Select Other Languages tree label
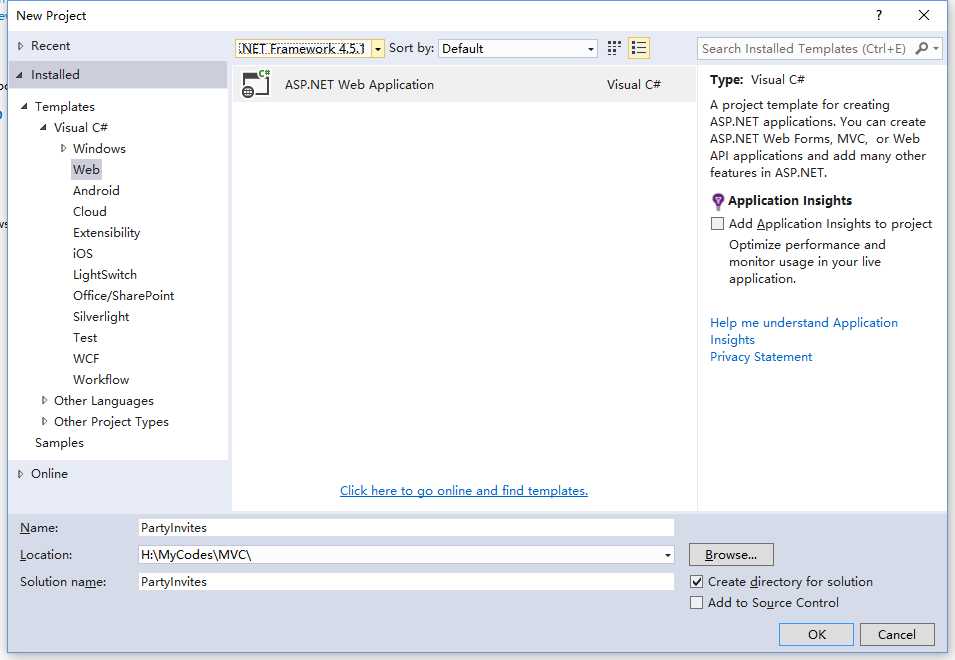 tap(104, 401)
